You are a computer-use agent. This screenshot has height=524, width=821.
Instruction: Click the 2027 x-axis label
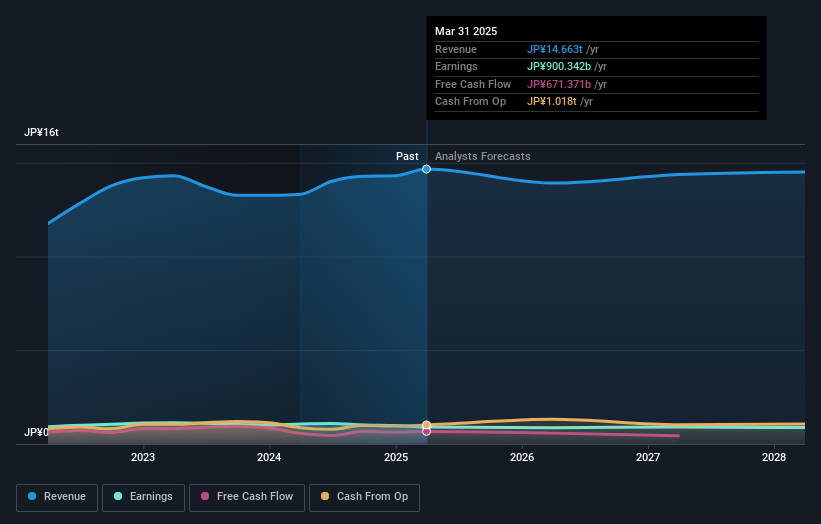(x=648, y=457)
